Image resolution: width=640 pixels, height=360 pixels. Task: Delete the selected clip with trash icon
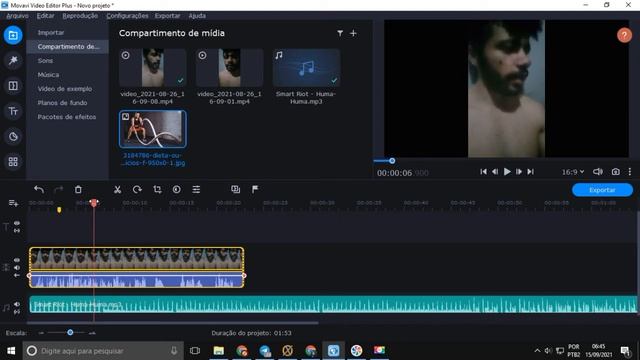pos(78,189)
